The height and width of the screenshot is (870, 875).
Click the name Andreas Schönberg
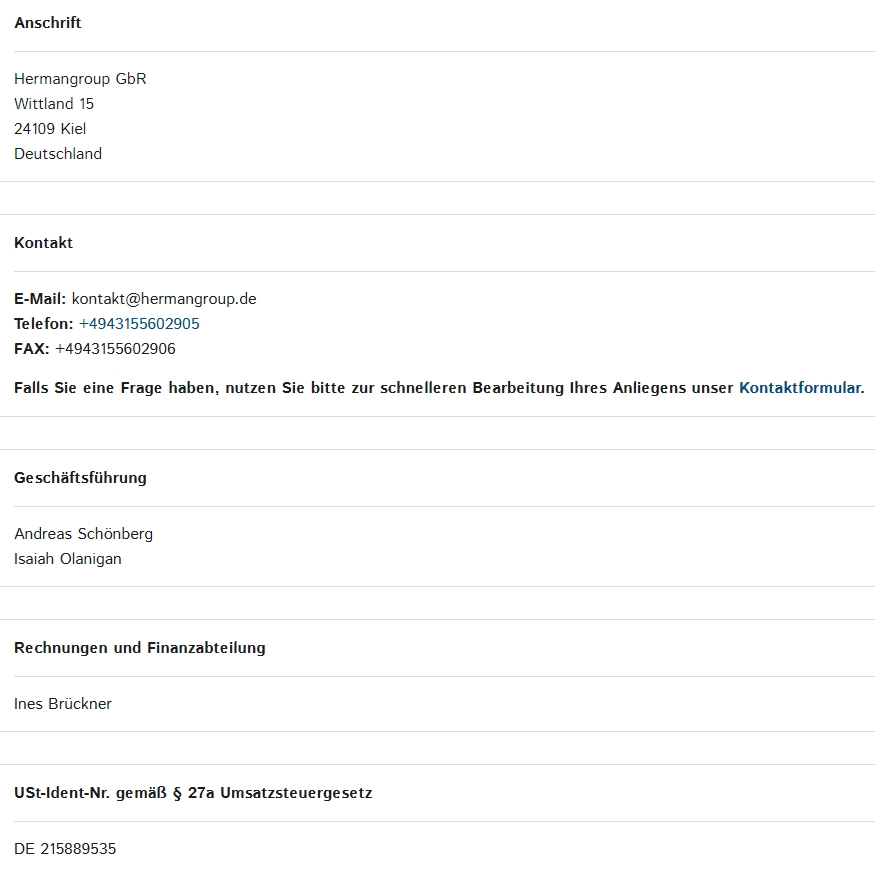coord(84,534)
